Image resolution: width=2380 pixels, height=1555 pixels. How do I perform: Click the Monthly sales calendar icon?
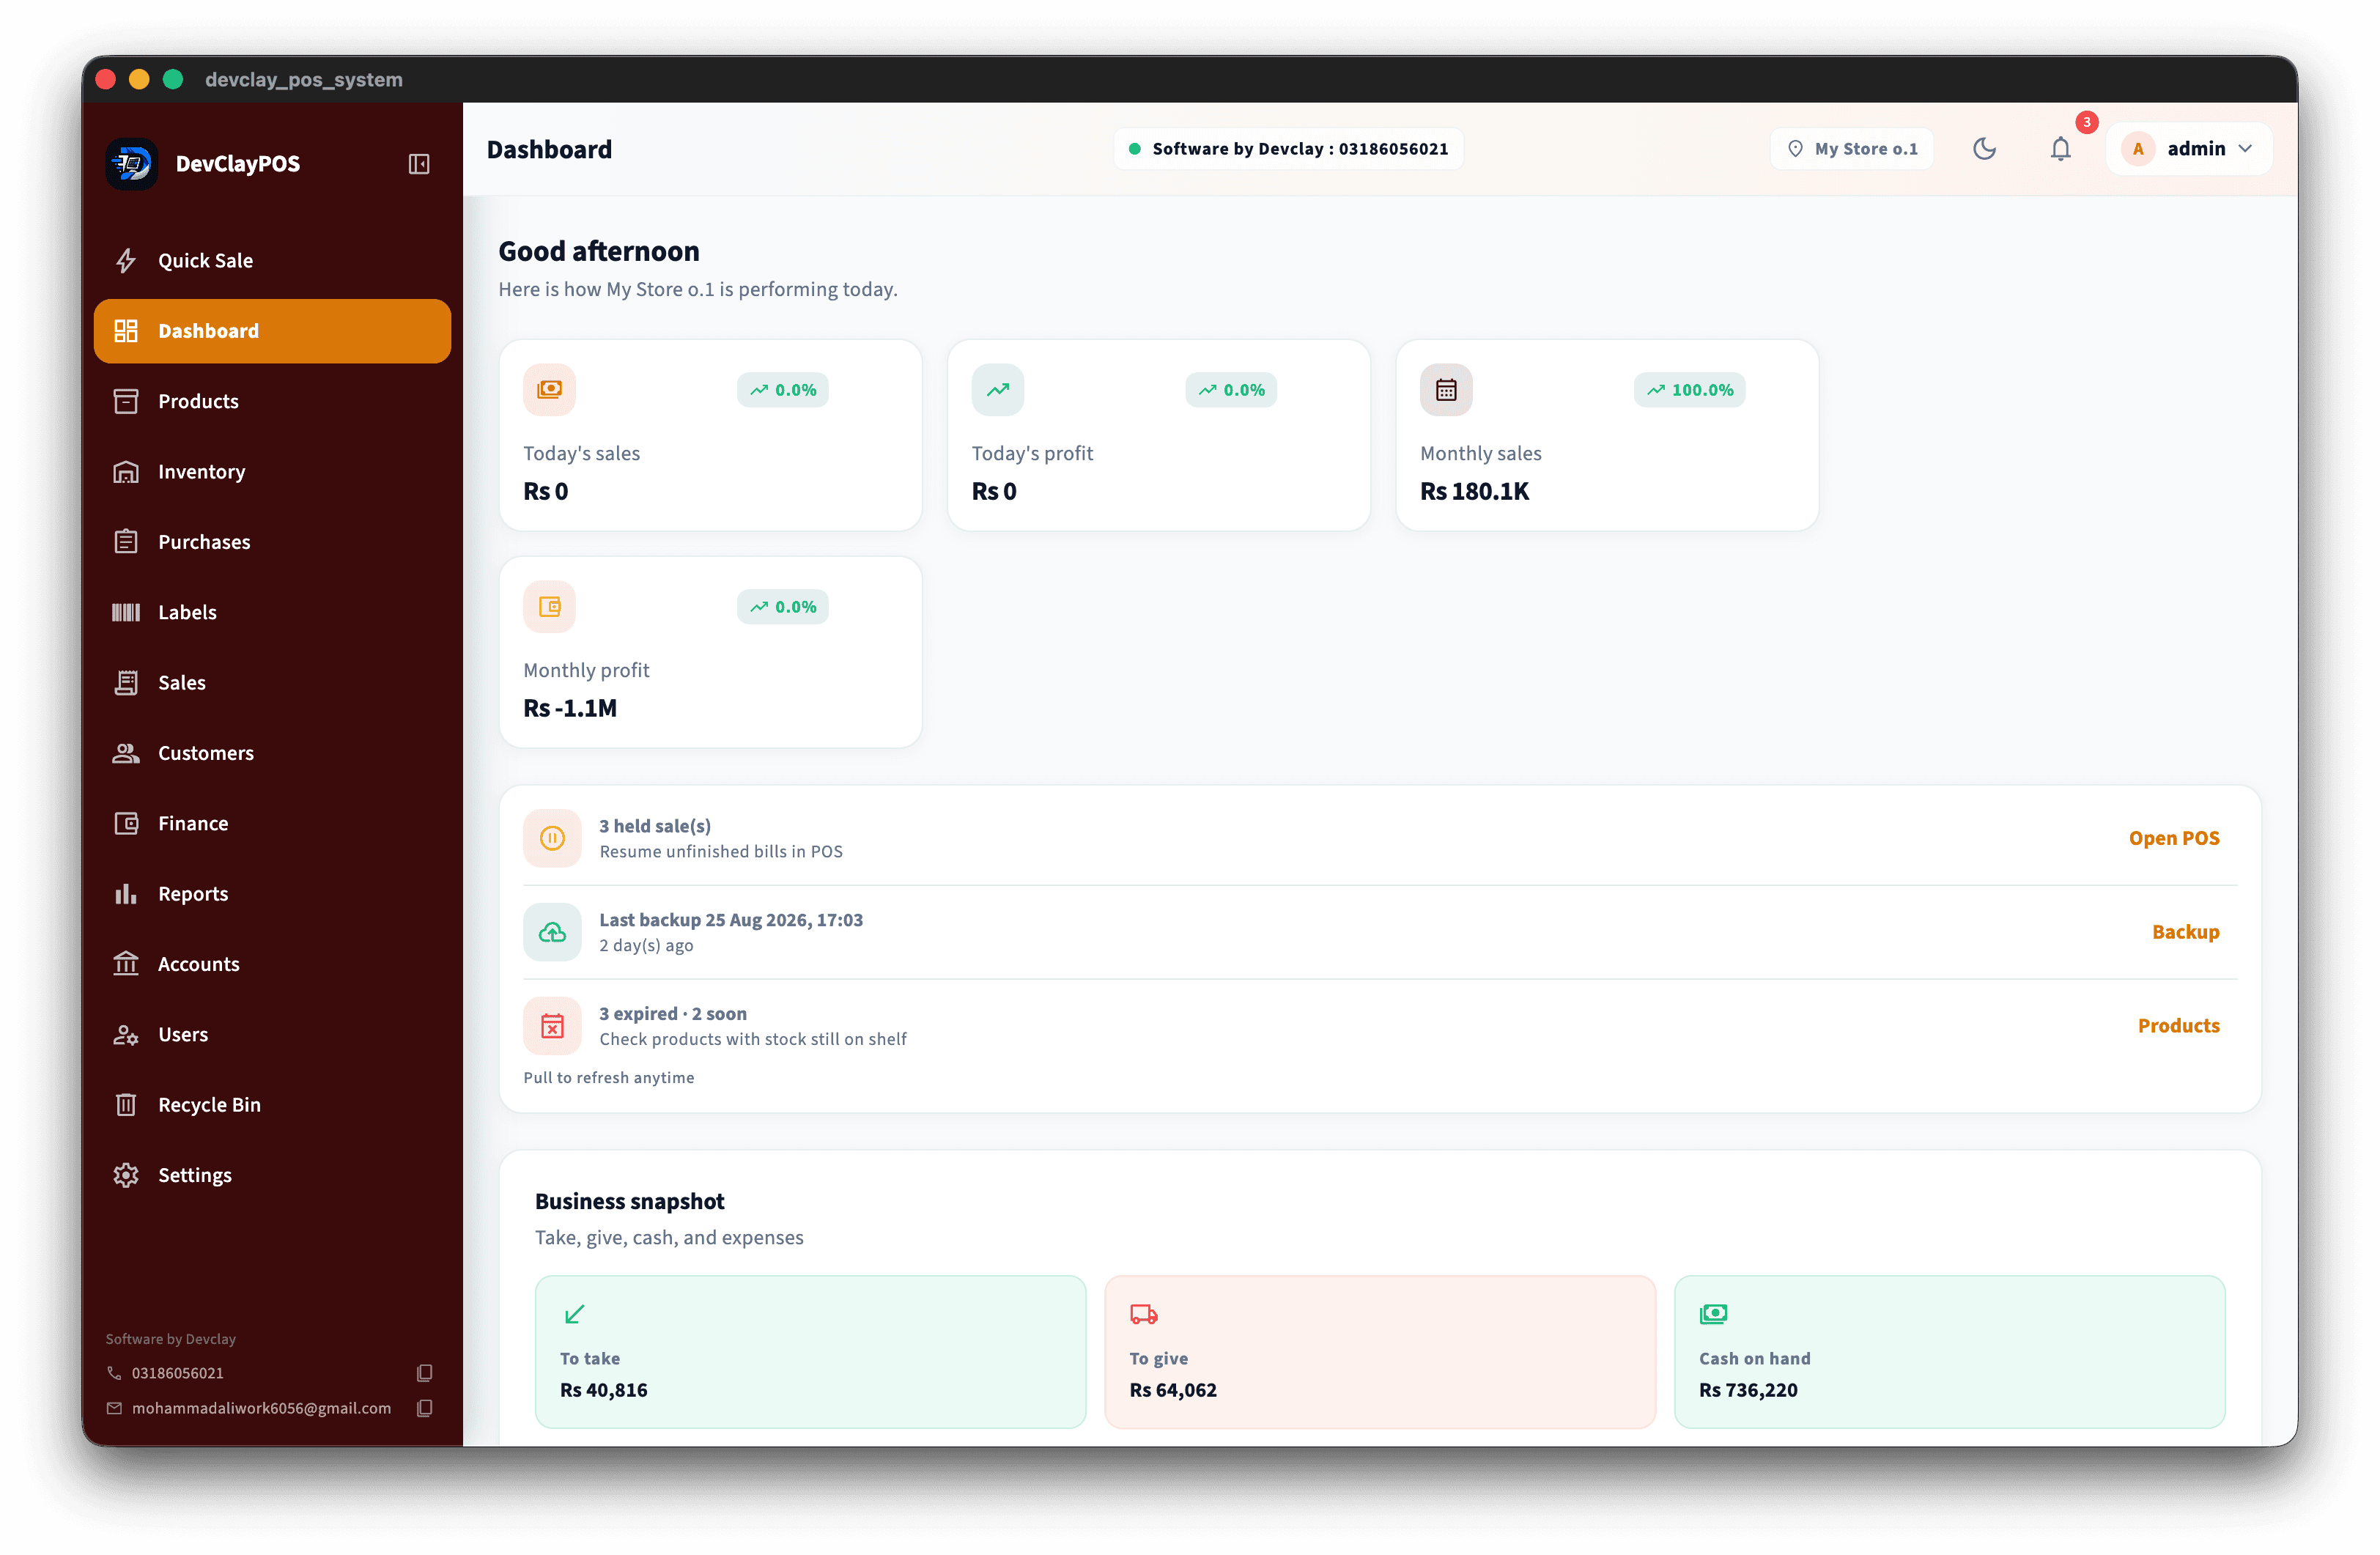coord(1446,390)
